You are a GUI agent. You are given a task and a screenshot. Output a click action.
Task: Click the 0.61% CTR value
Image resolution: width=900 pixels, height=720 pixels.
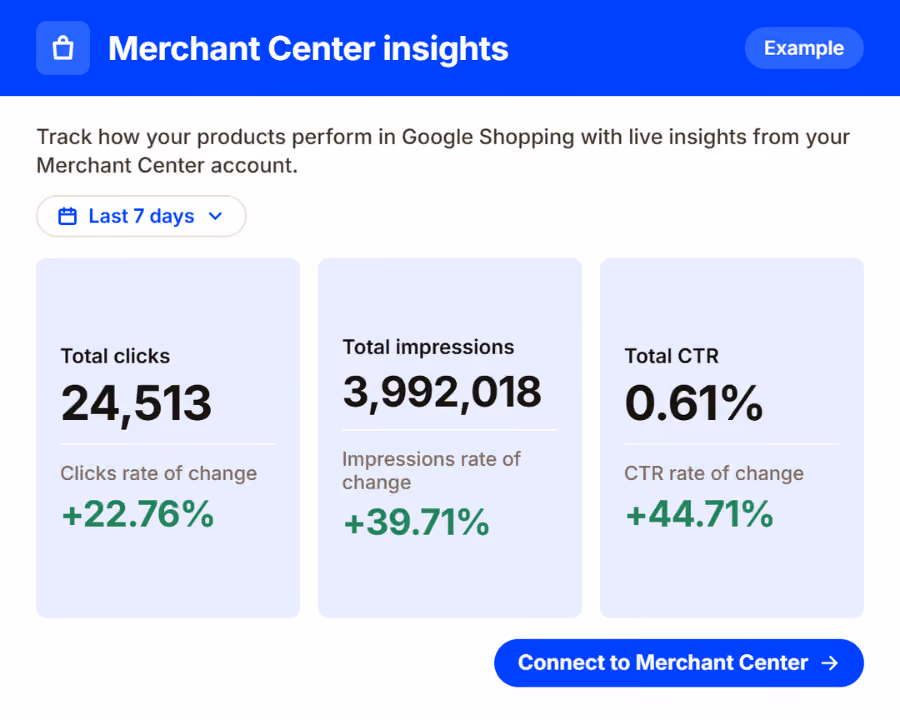(x=693, y=403)
